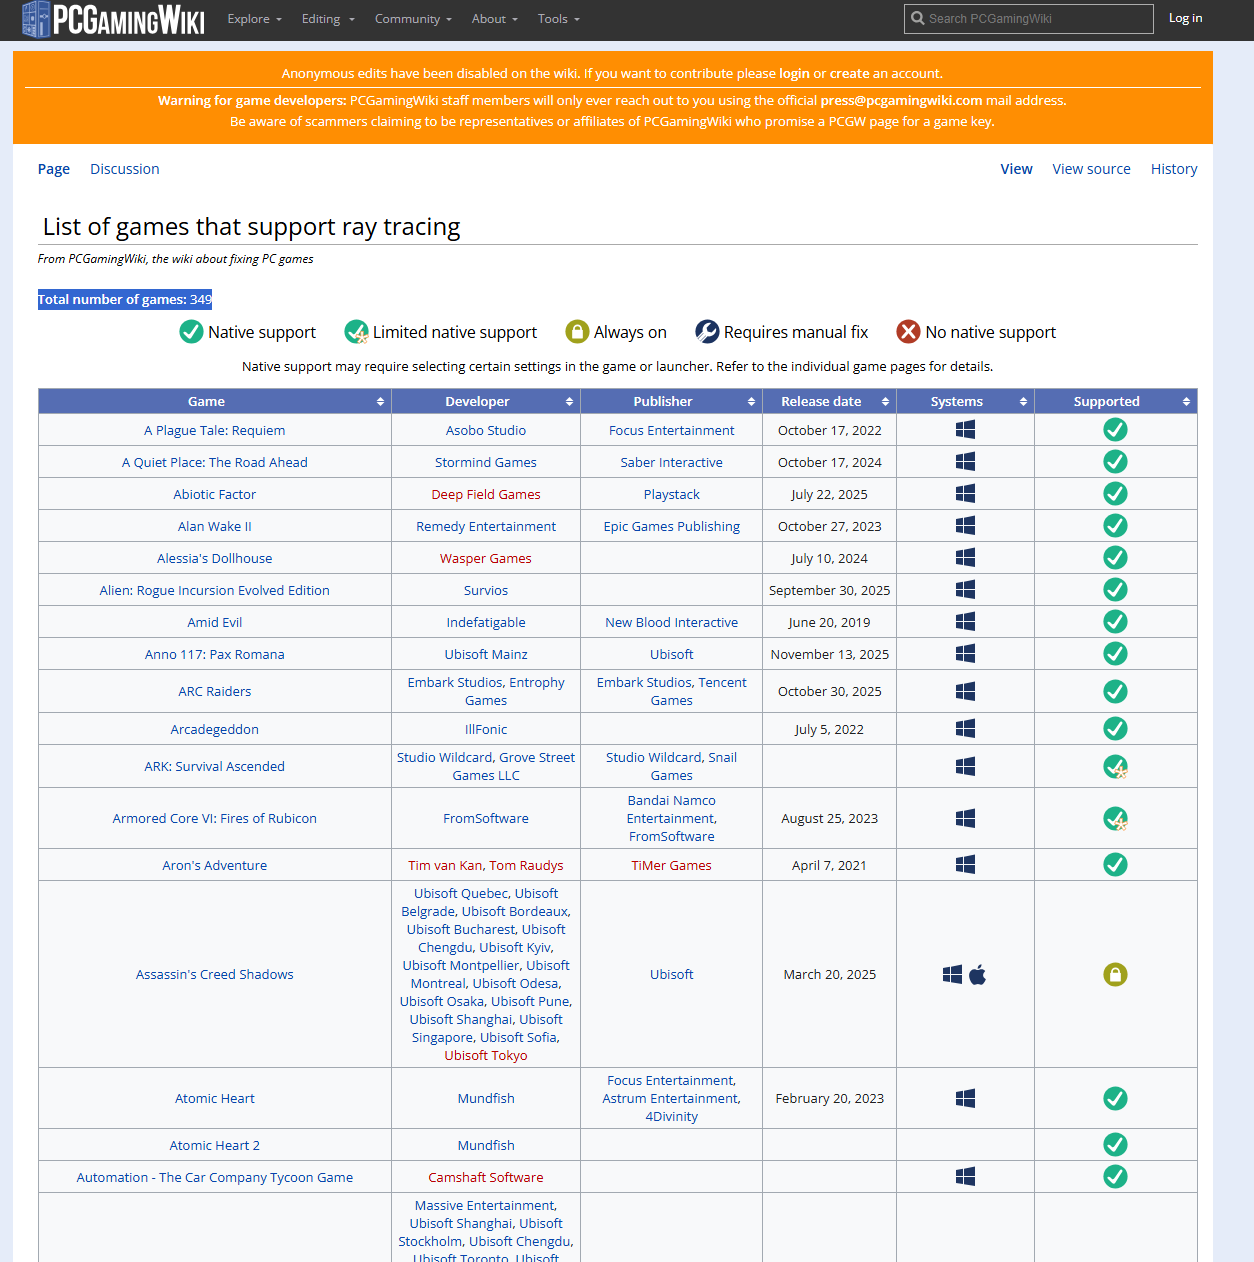Screen dimensions: 1254x1262
Task: Open the Explore dropdown menu
Action: tap(254, 19)
